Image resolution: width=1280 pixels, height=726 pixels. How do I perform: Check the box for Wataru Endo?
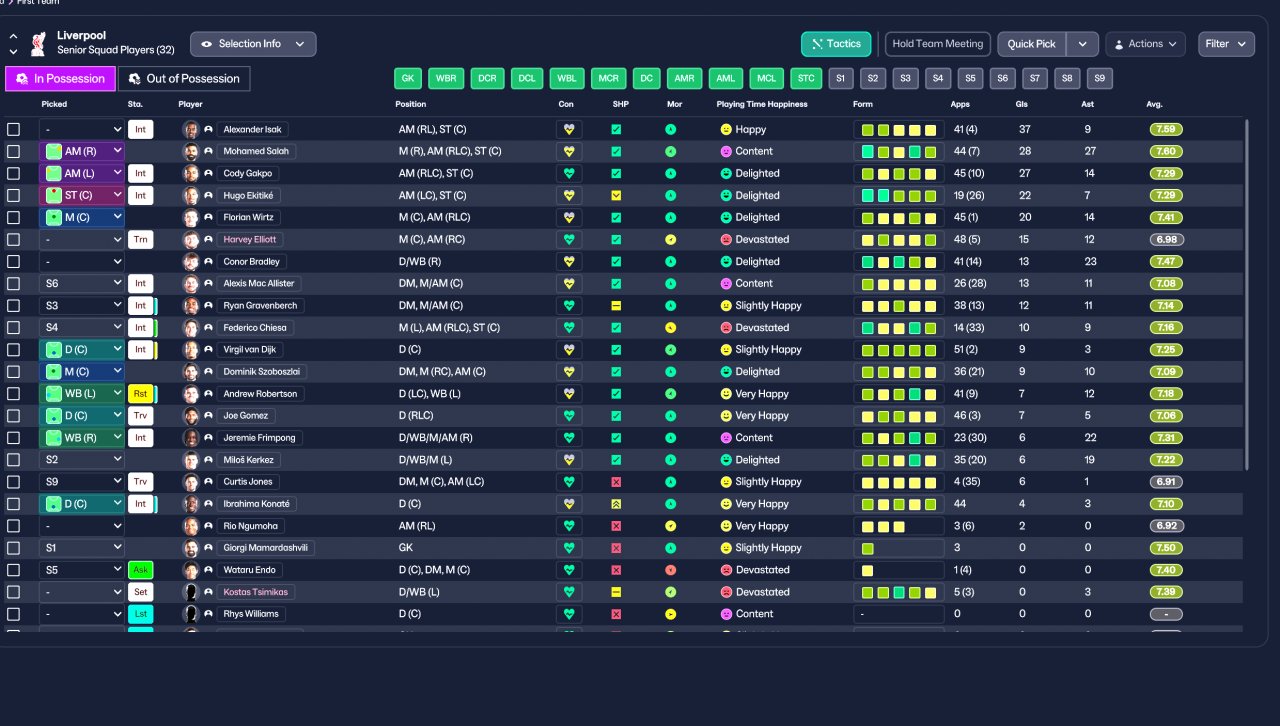pyautogui.click(x=13, y=569)
